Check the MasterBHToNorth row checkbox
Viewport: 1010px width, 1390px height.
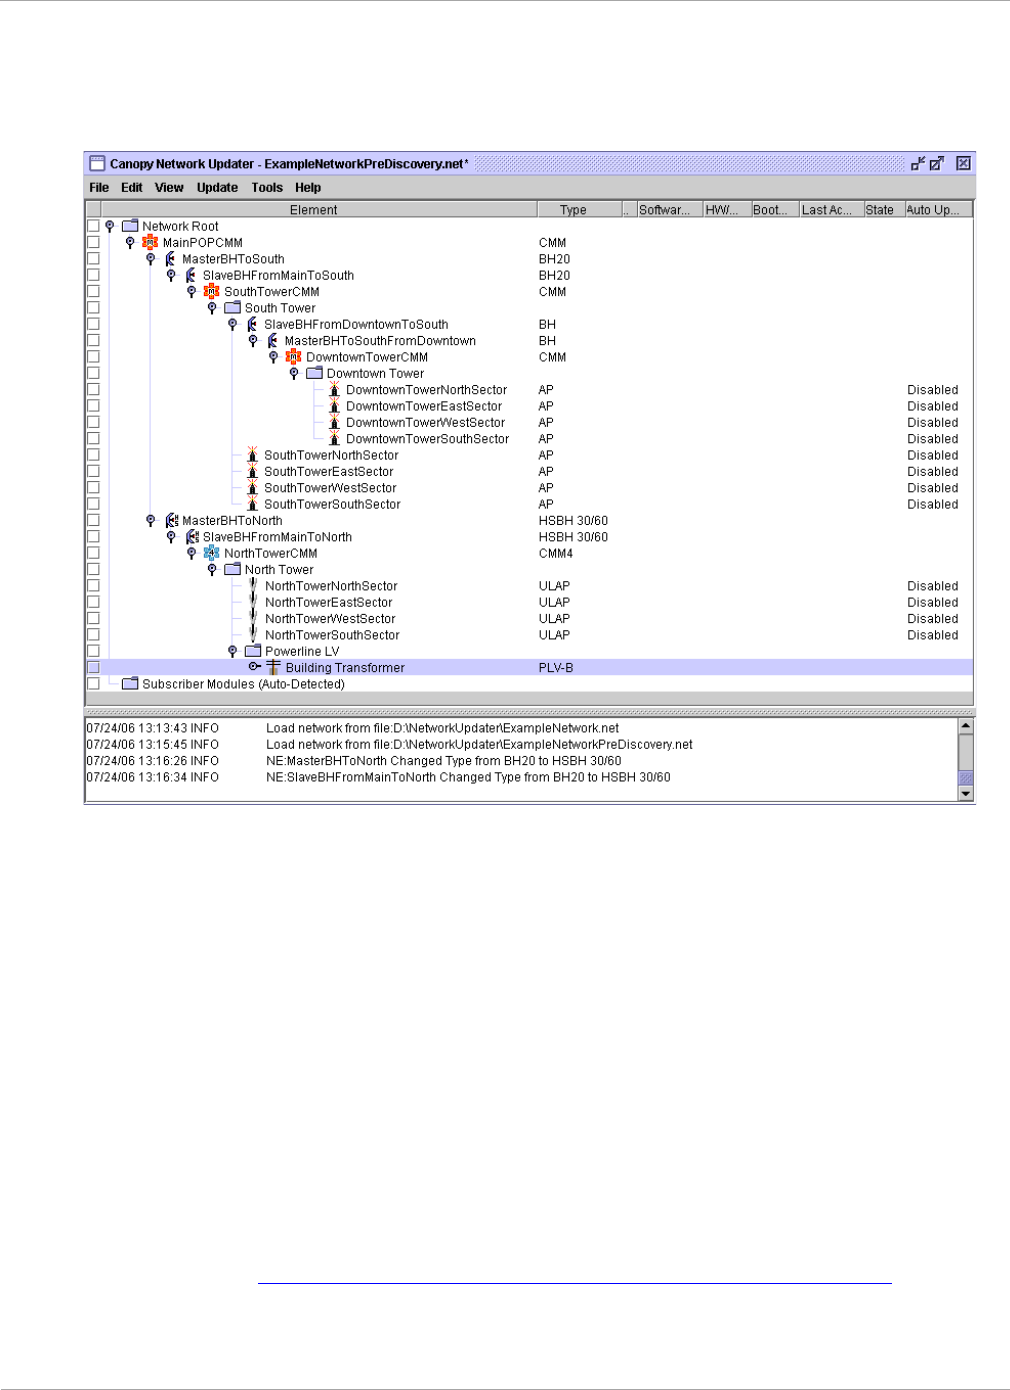93,520
